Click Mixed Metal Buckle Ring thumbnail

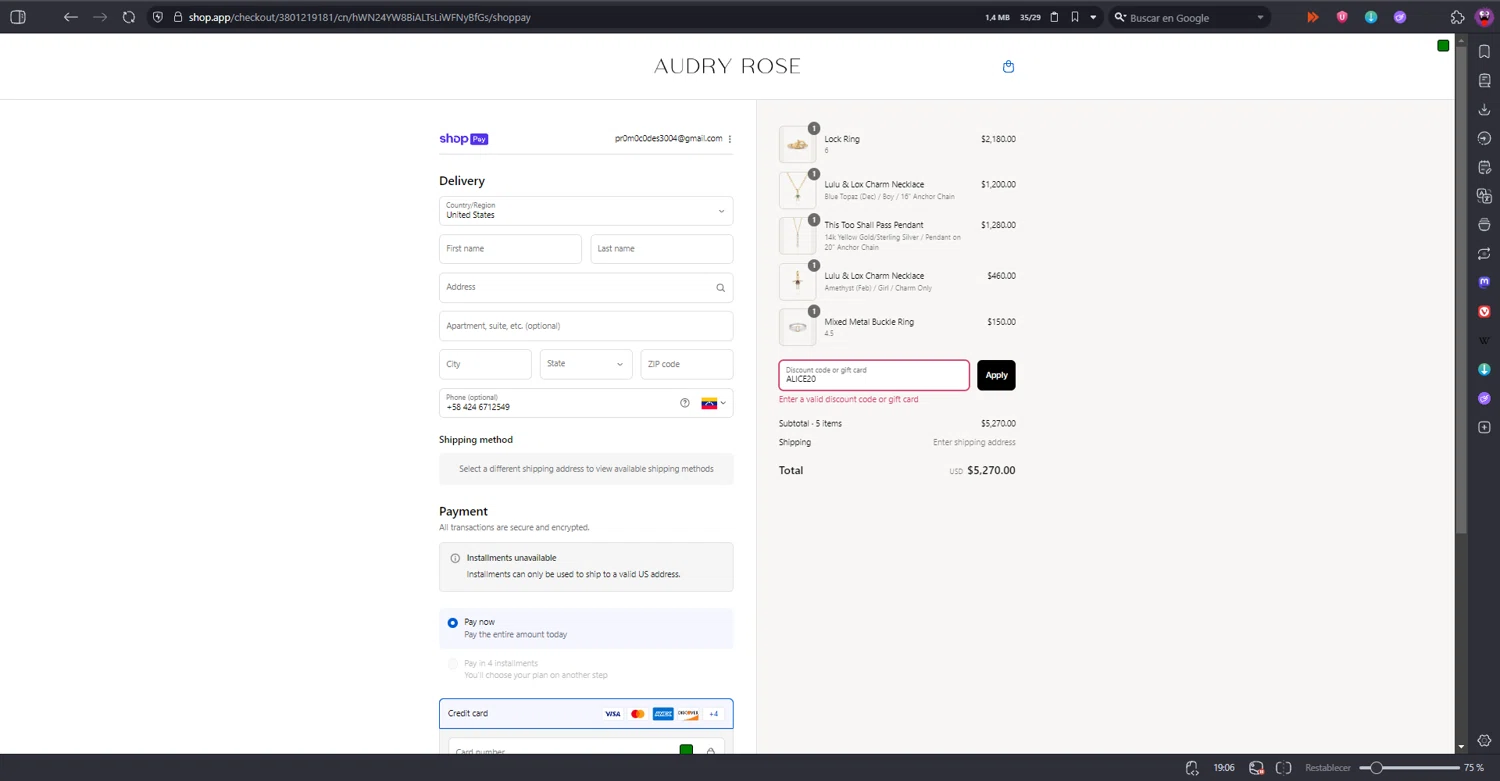click(797, 327)
